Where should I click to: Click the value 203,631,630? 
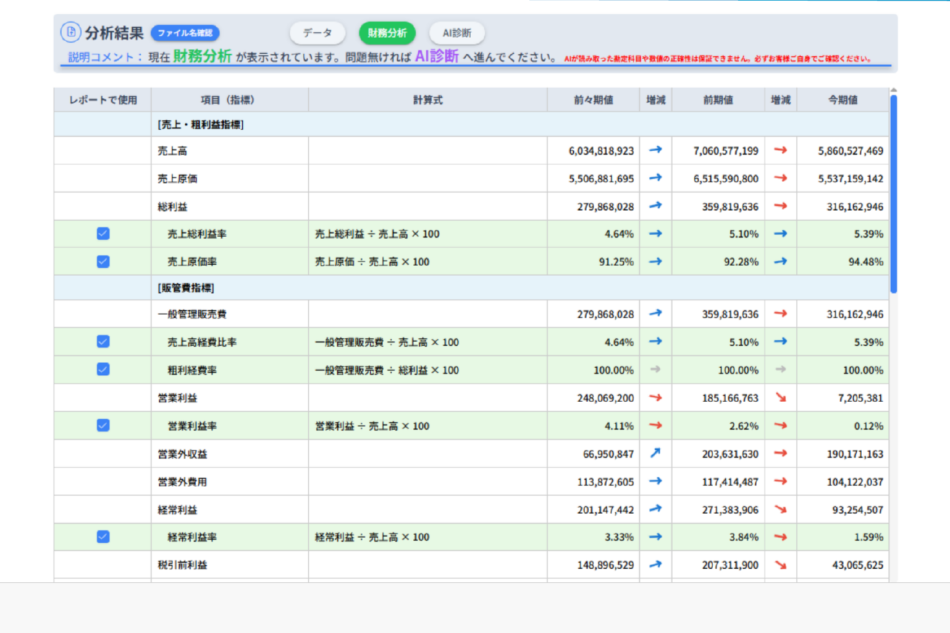click(730, 454)
